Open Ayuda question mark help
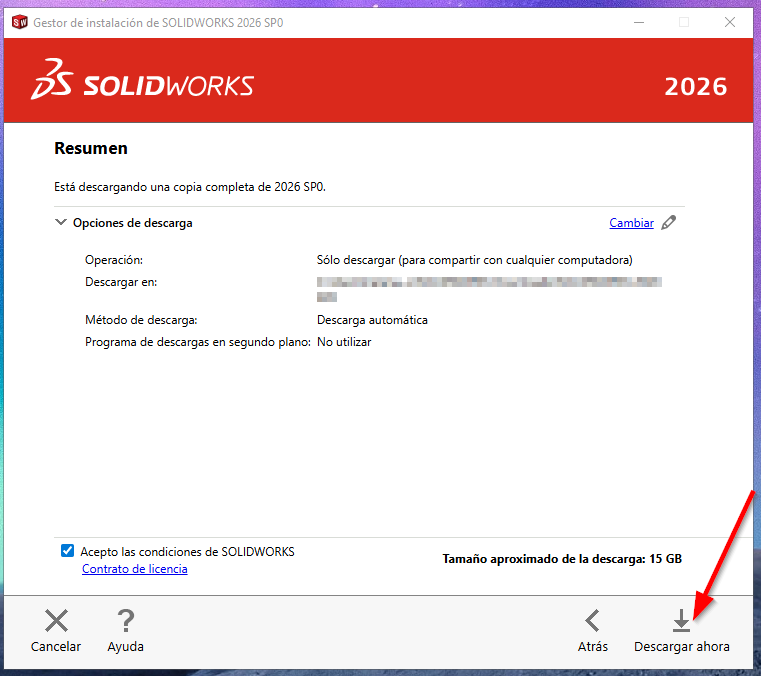The width and height of the screenshot is (761, 676). (x=125, y=631)
